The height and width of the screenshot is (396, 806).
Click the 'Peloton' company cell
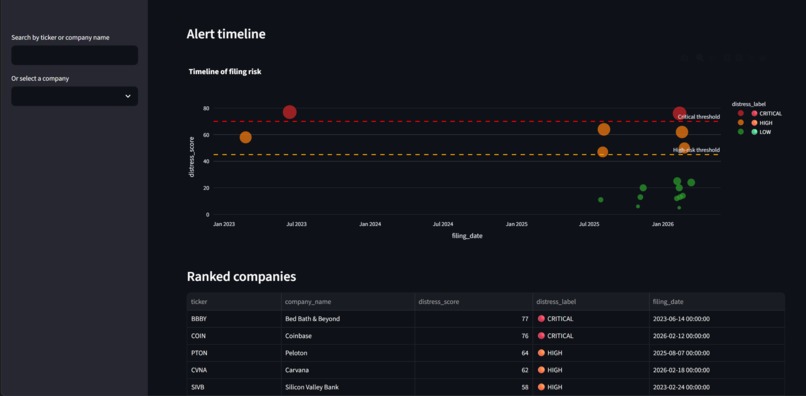(x=348, y=353)
